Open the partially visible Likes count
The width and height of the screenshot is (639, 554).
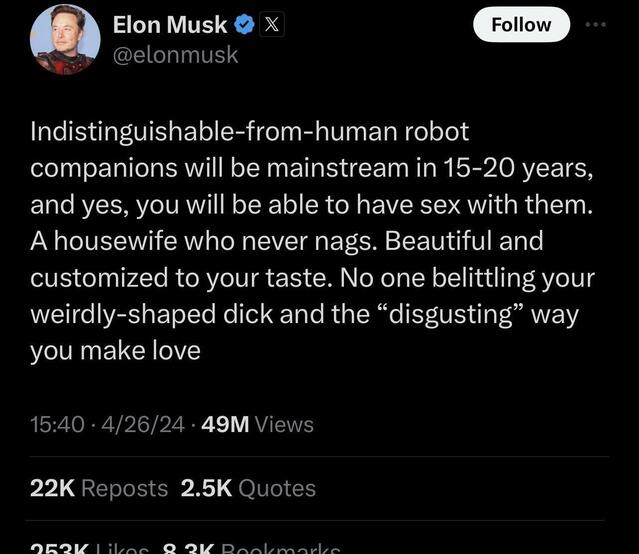[92, 547]
